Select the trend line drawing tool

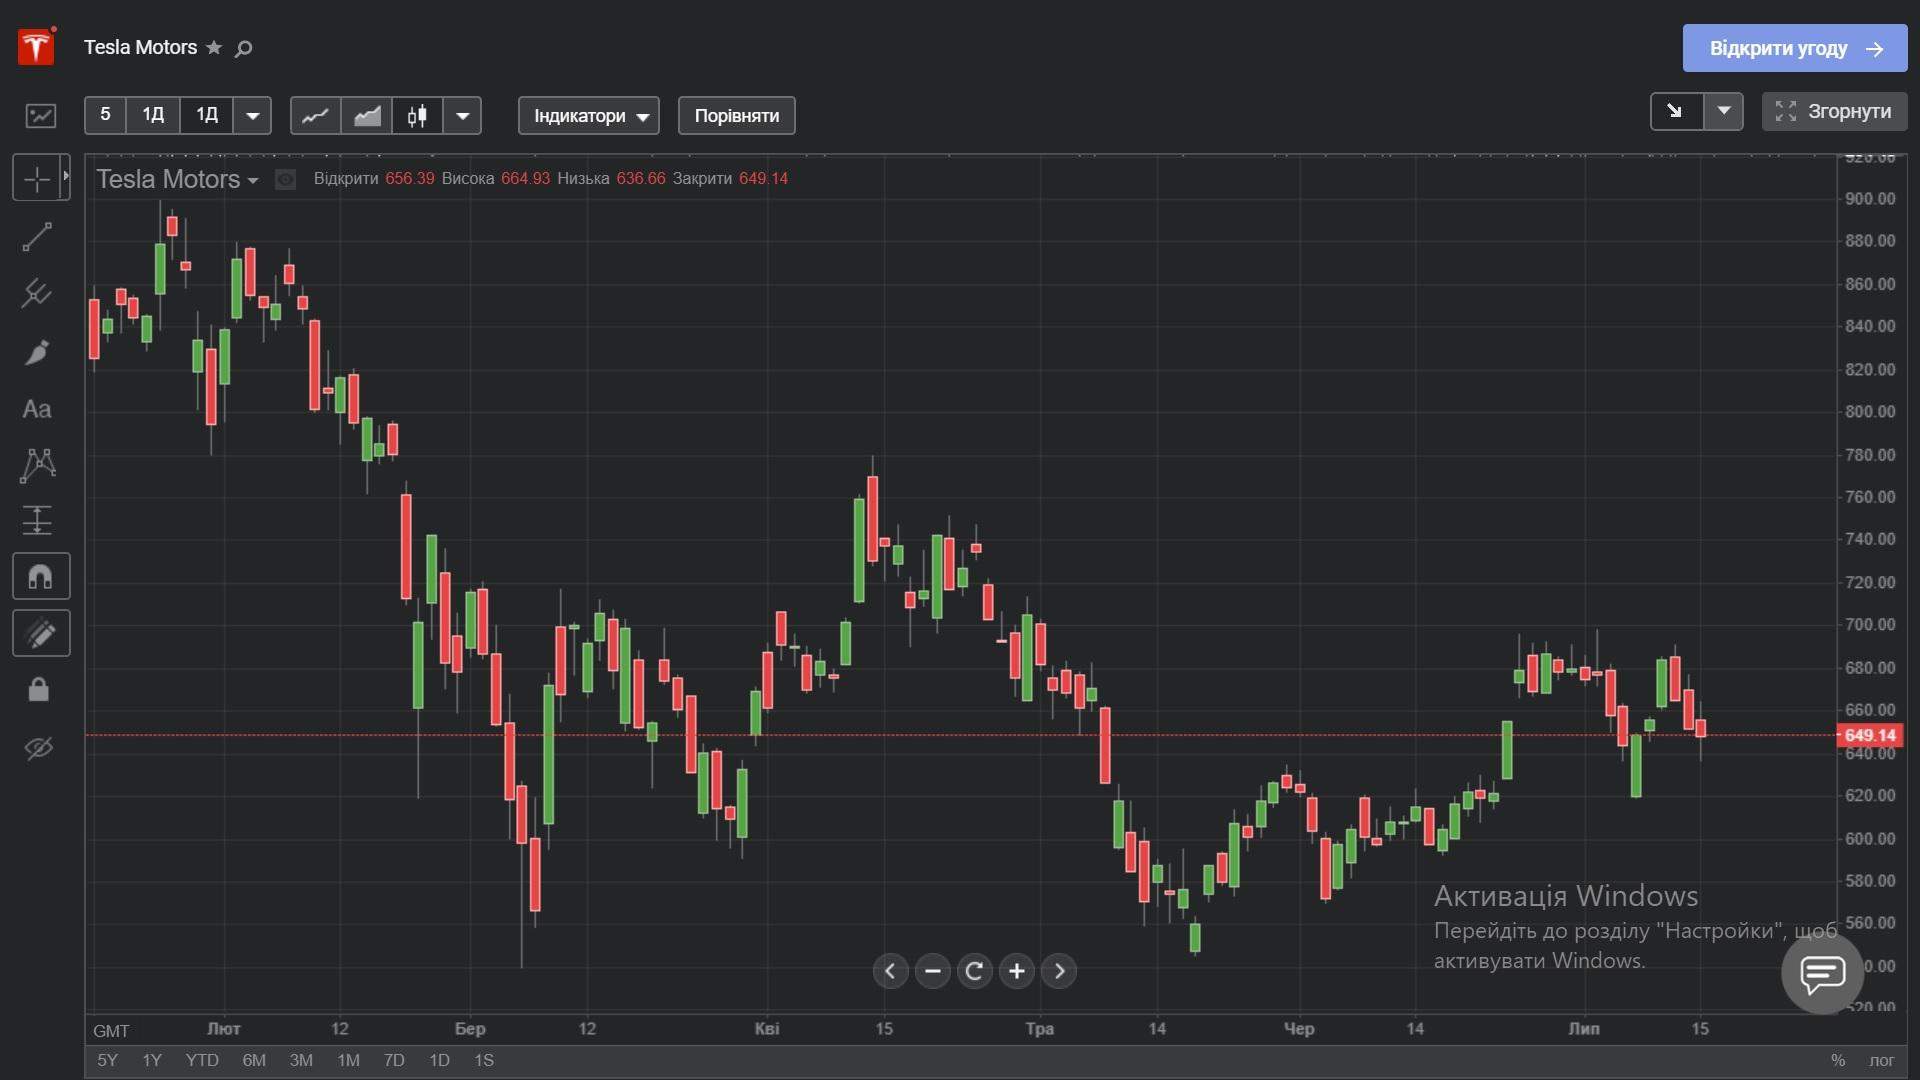click(x=37, y=237)
